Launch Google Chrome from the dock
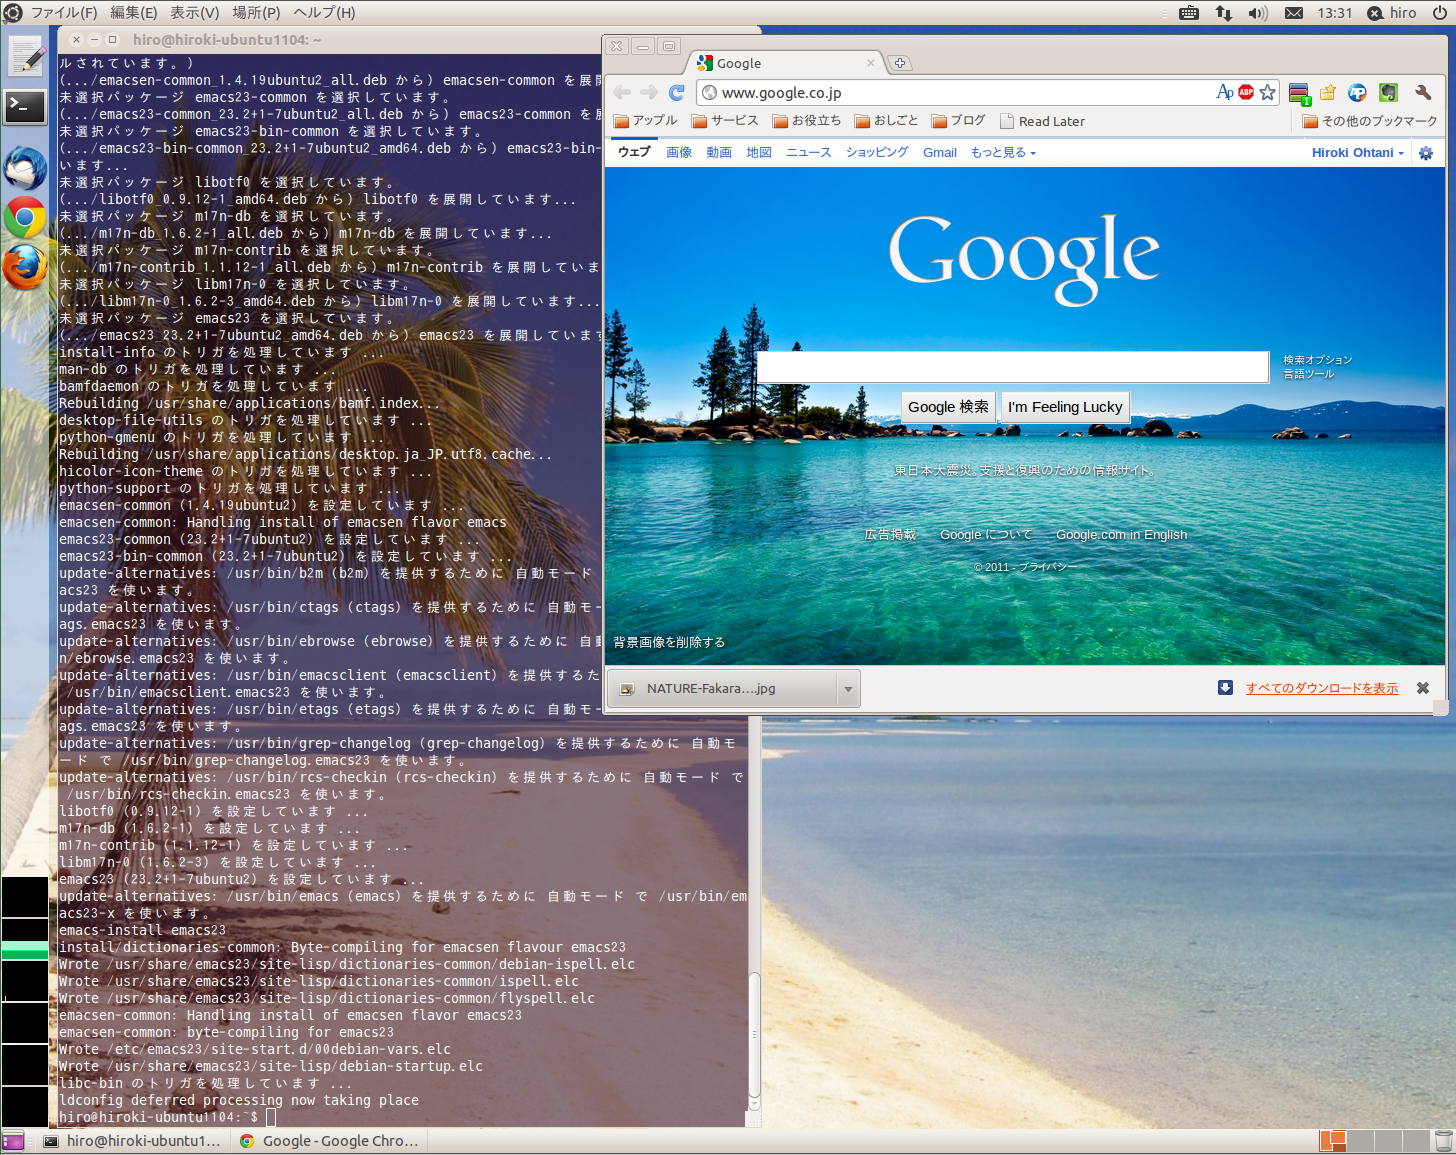This screenshot has height=1155, width=1456. (25, 217)
